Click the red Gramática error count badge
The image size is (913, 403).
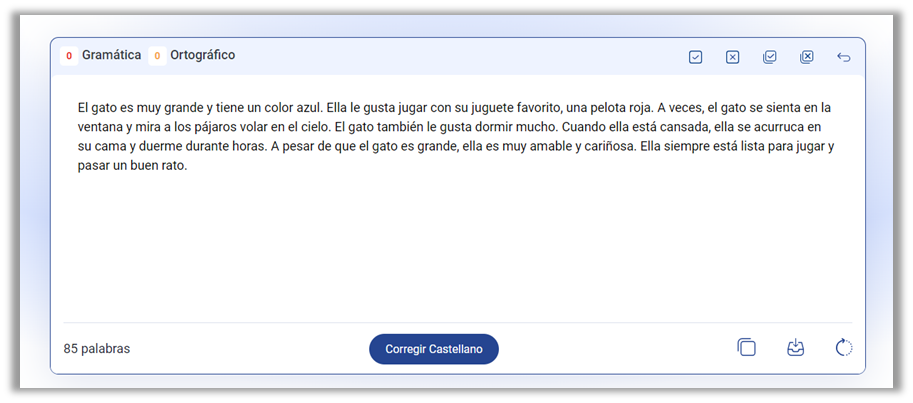tap(69, 56)
